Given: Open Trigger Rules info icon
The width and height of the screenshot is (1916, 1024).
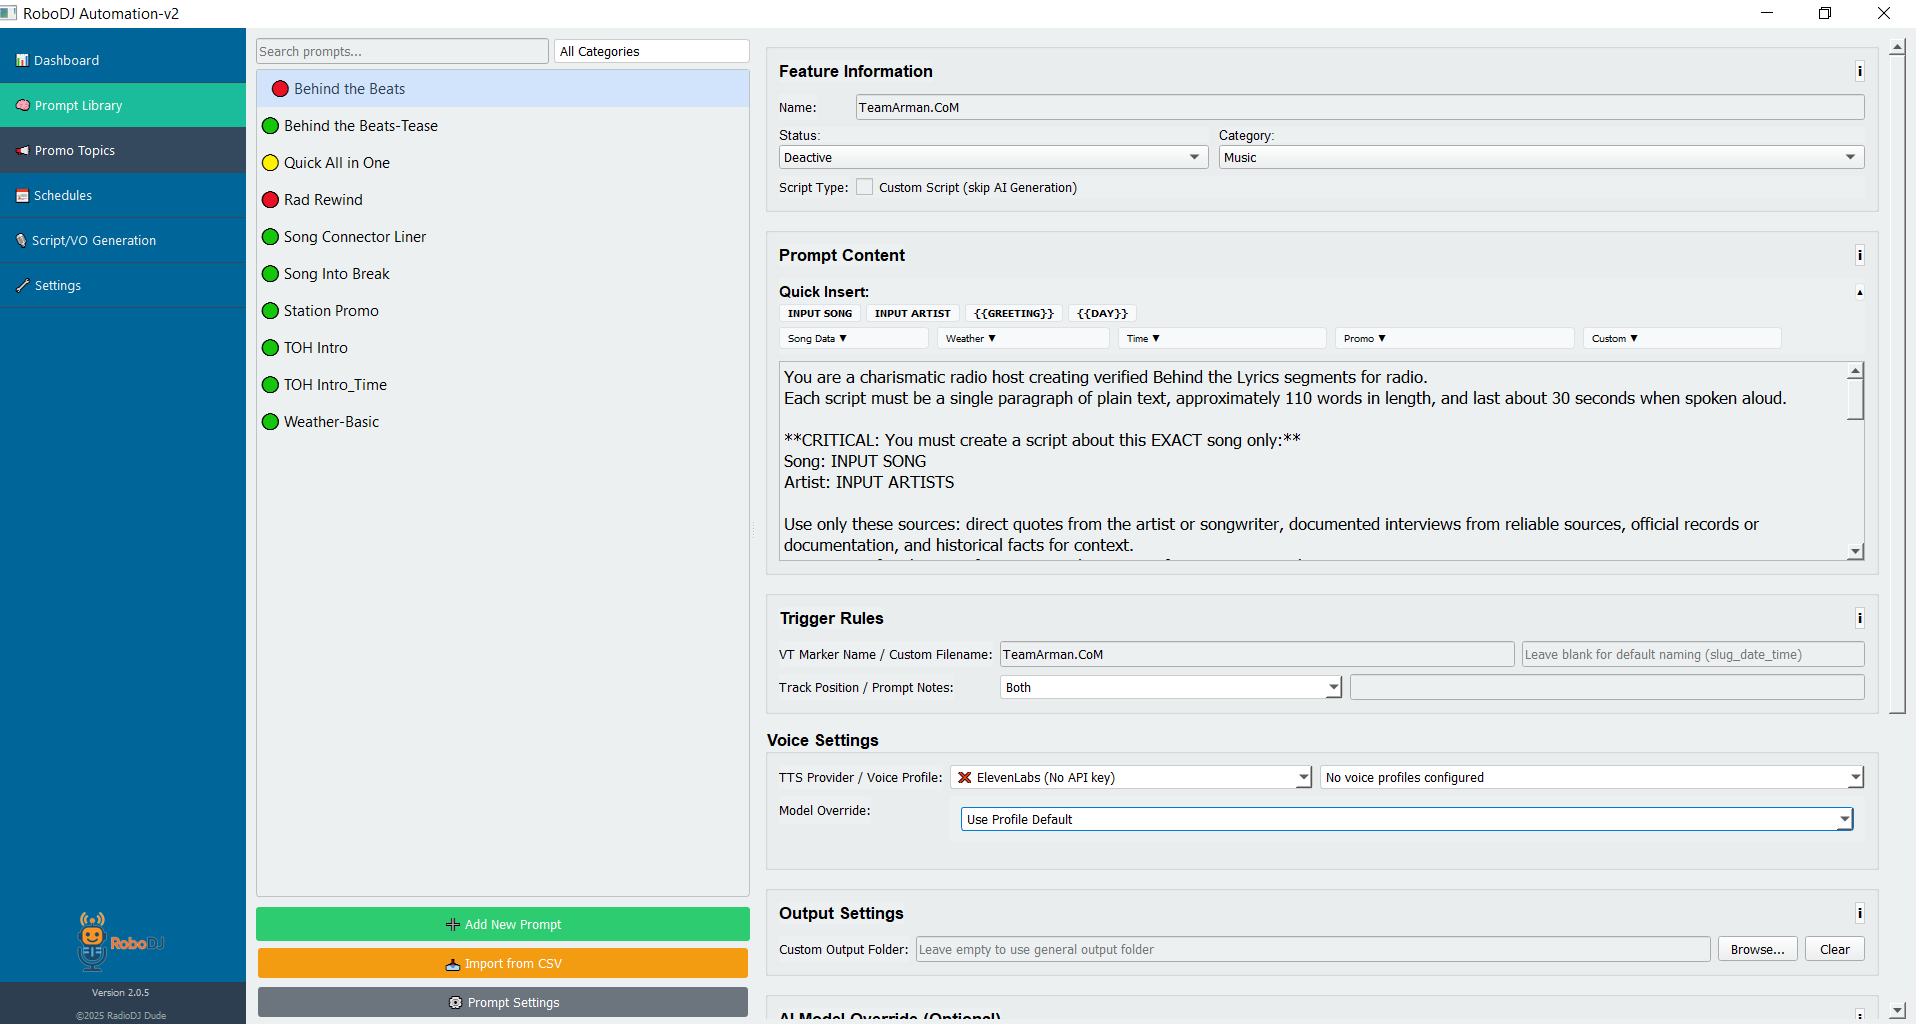Looking at the screenshot, I should point(1859,618).
